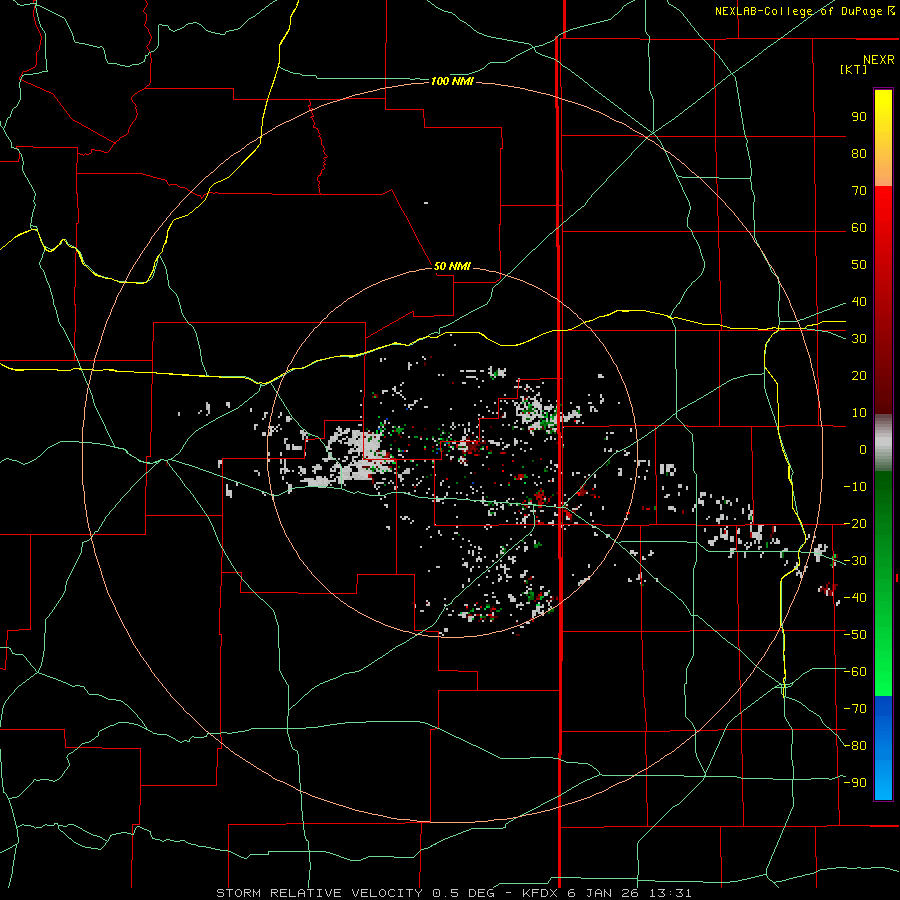This screenshot has width=900, height=900.
Task: Click the 50 value on velocity scale
Action: coord(859,265)
